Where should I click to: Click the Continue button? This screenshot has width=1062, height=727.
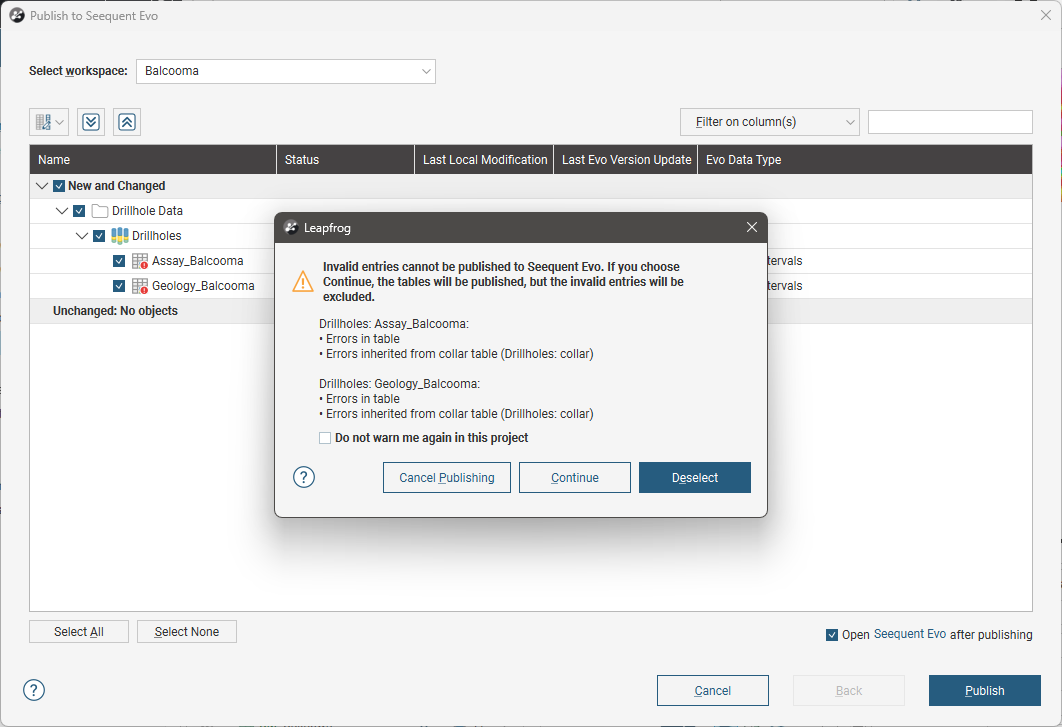[x=575, y=478]
